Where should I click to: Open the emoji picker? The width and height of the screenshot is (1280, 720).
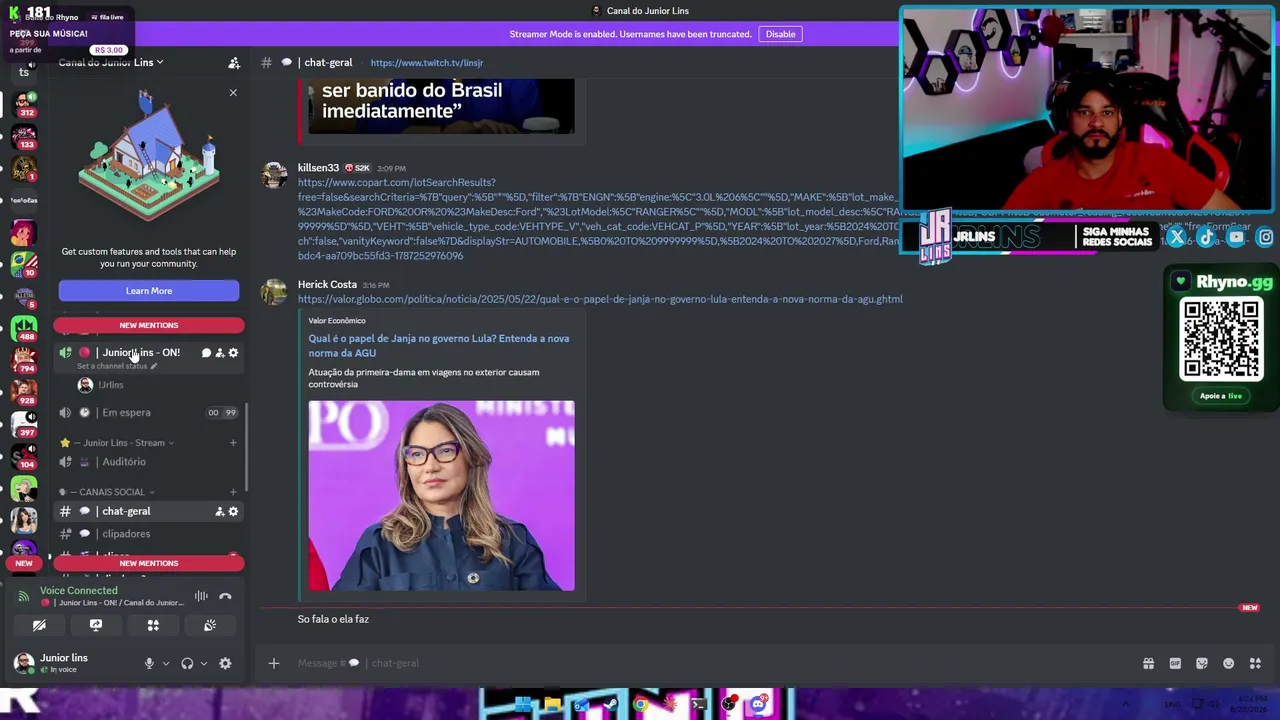[x=1229, y=663]
